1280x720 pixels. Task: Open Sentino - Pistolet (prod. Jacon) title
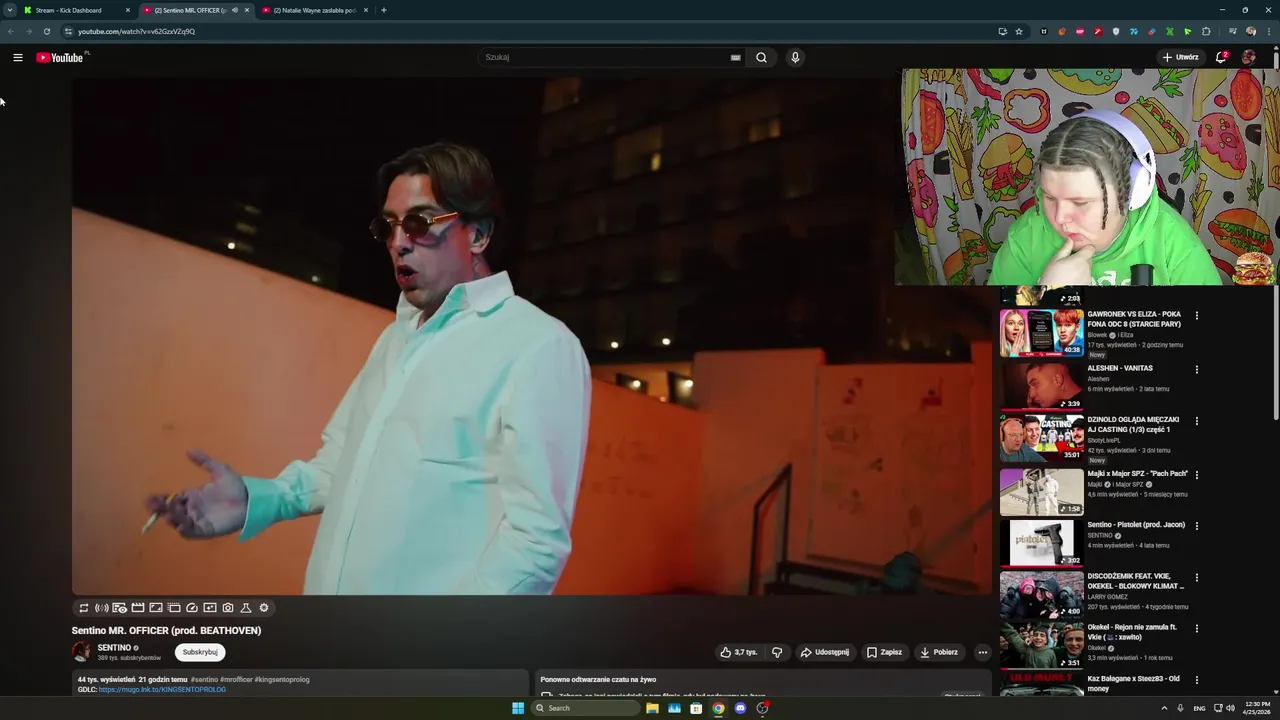(x=1136, y=524)
